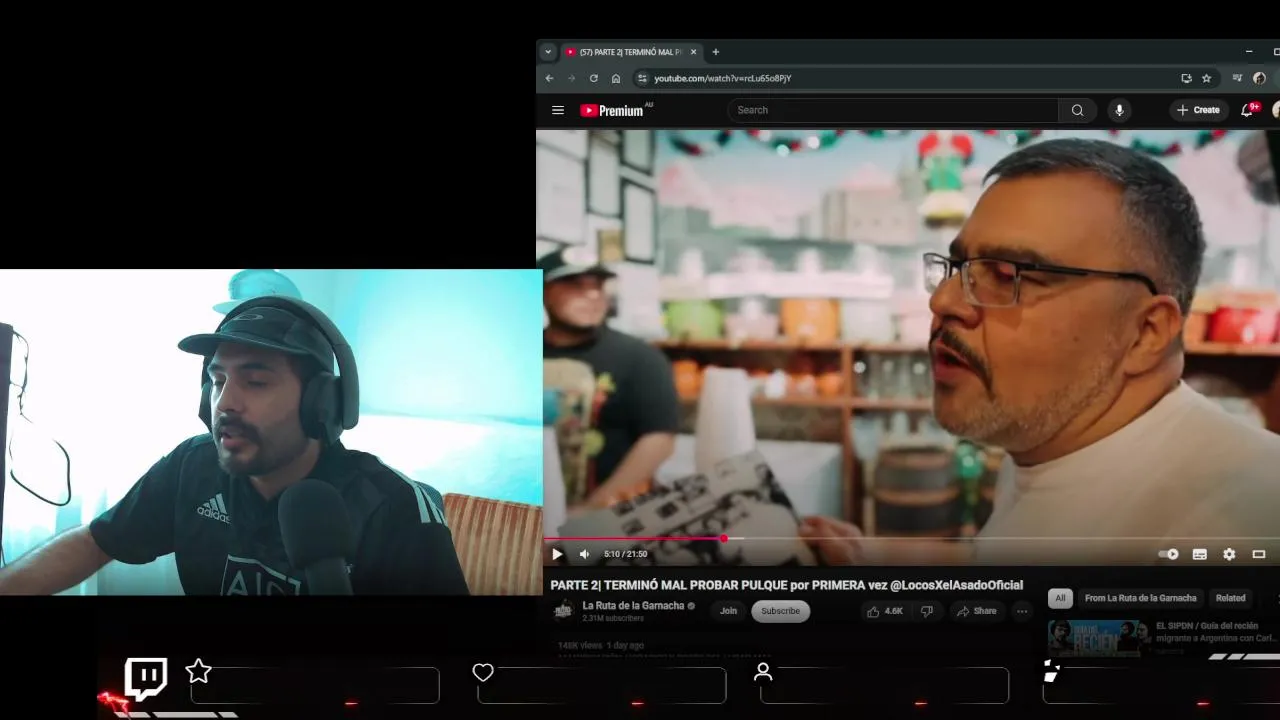Click the search magnifier button
Viewport: 1280px width, 720px height.
(x=1077, y=110)
